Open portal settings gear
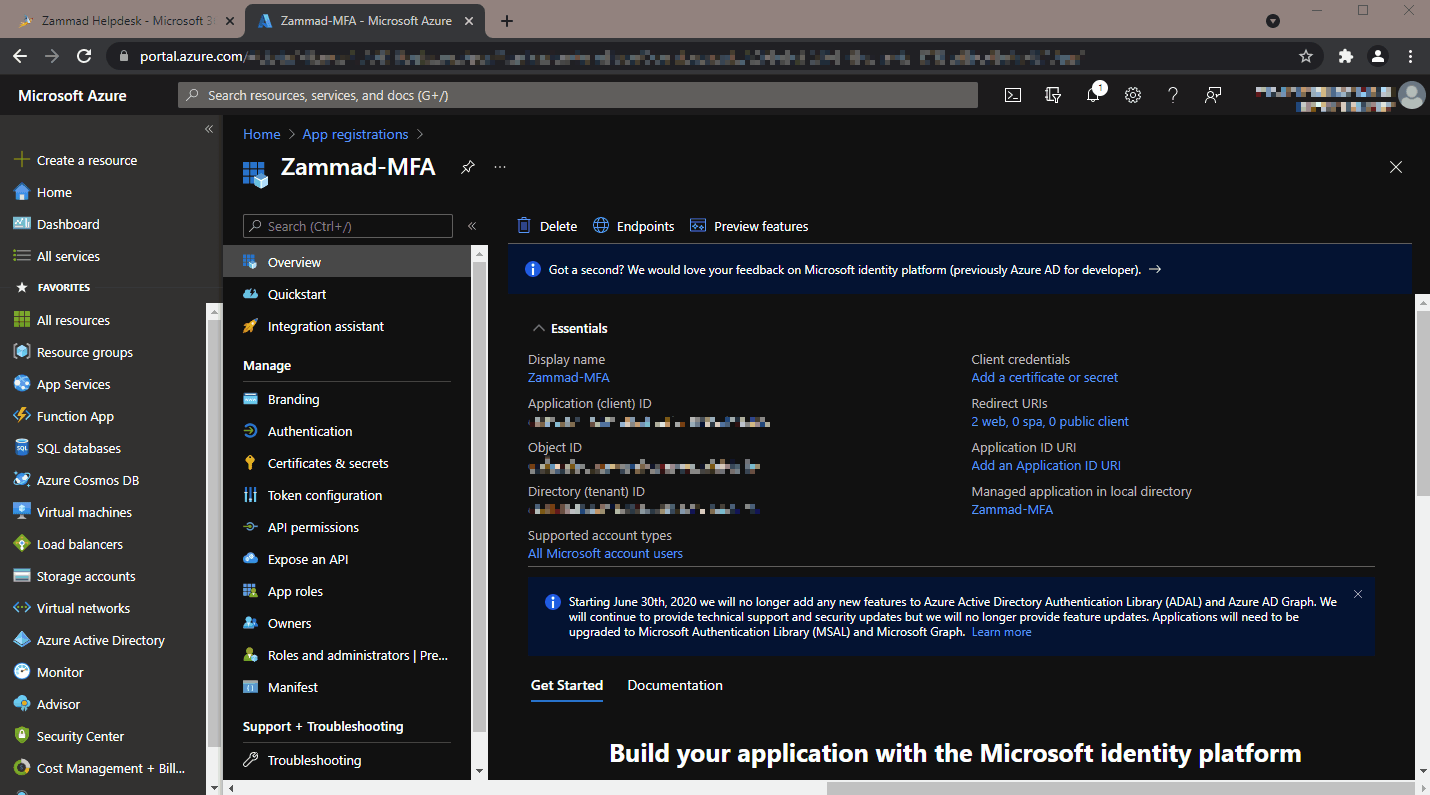1430x795 pixels. point(1133,95)
